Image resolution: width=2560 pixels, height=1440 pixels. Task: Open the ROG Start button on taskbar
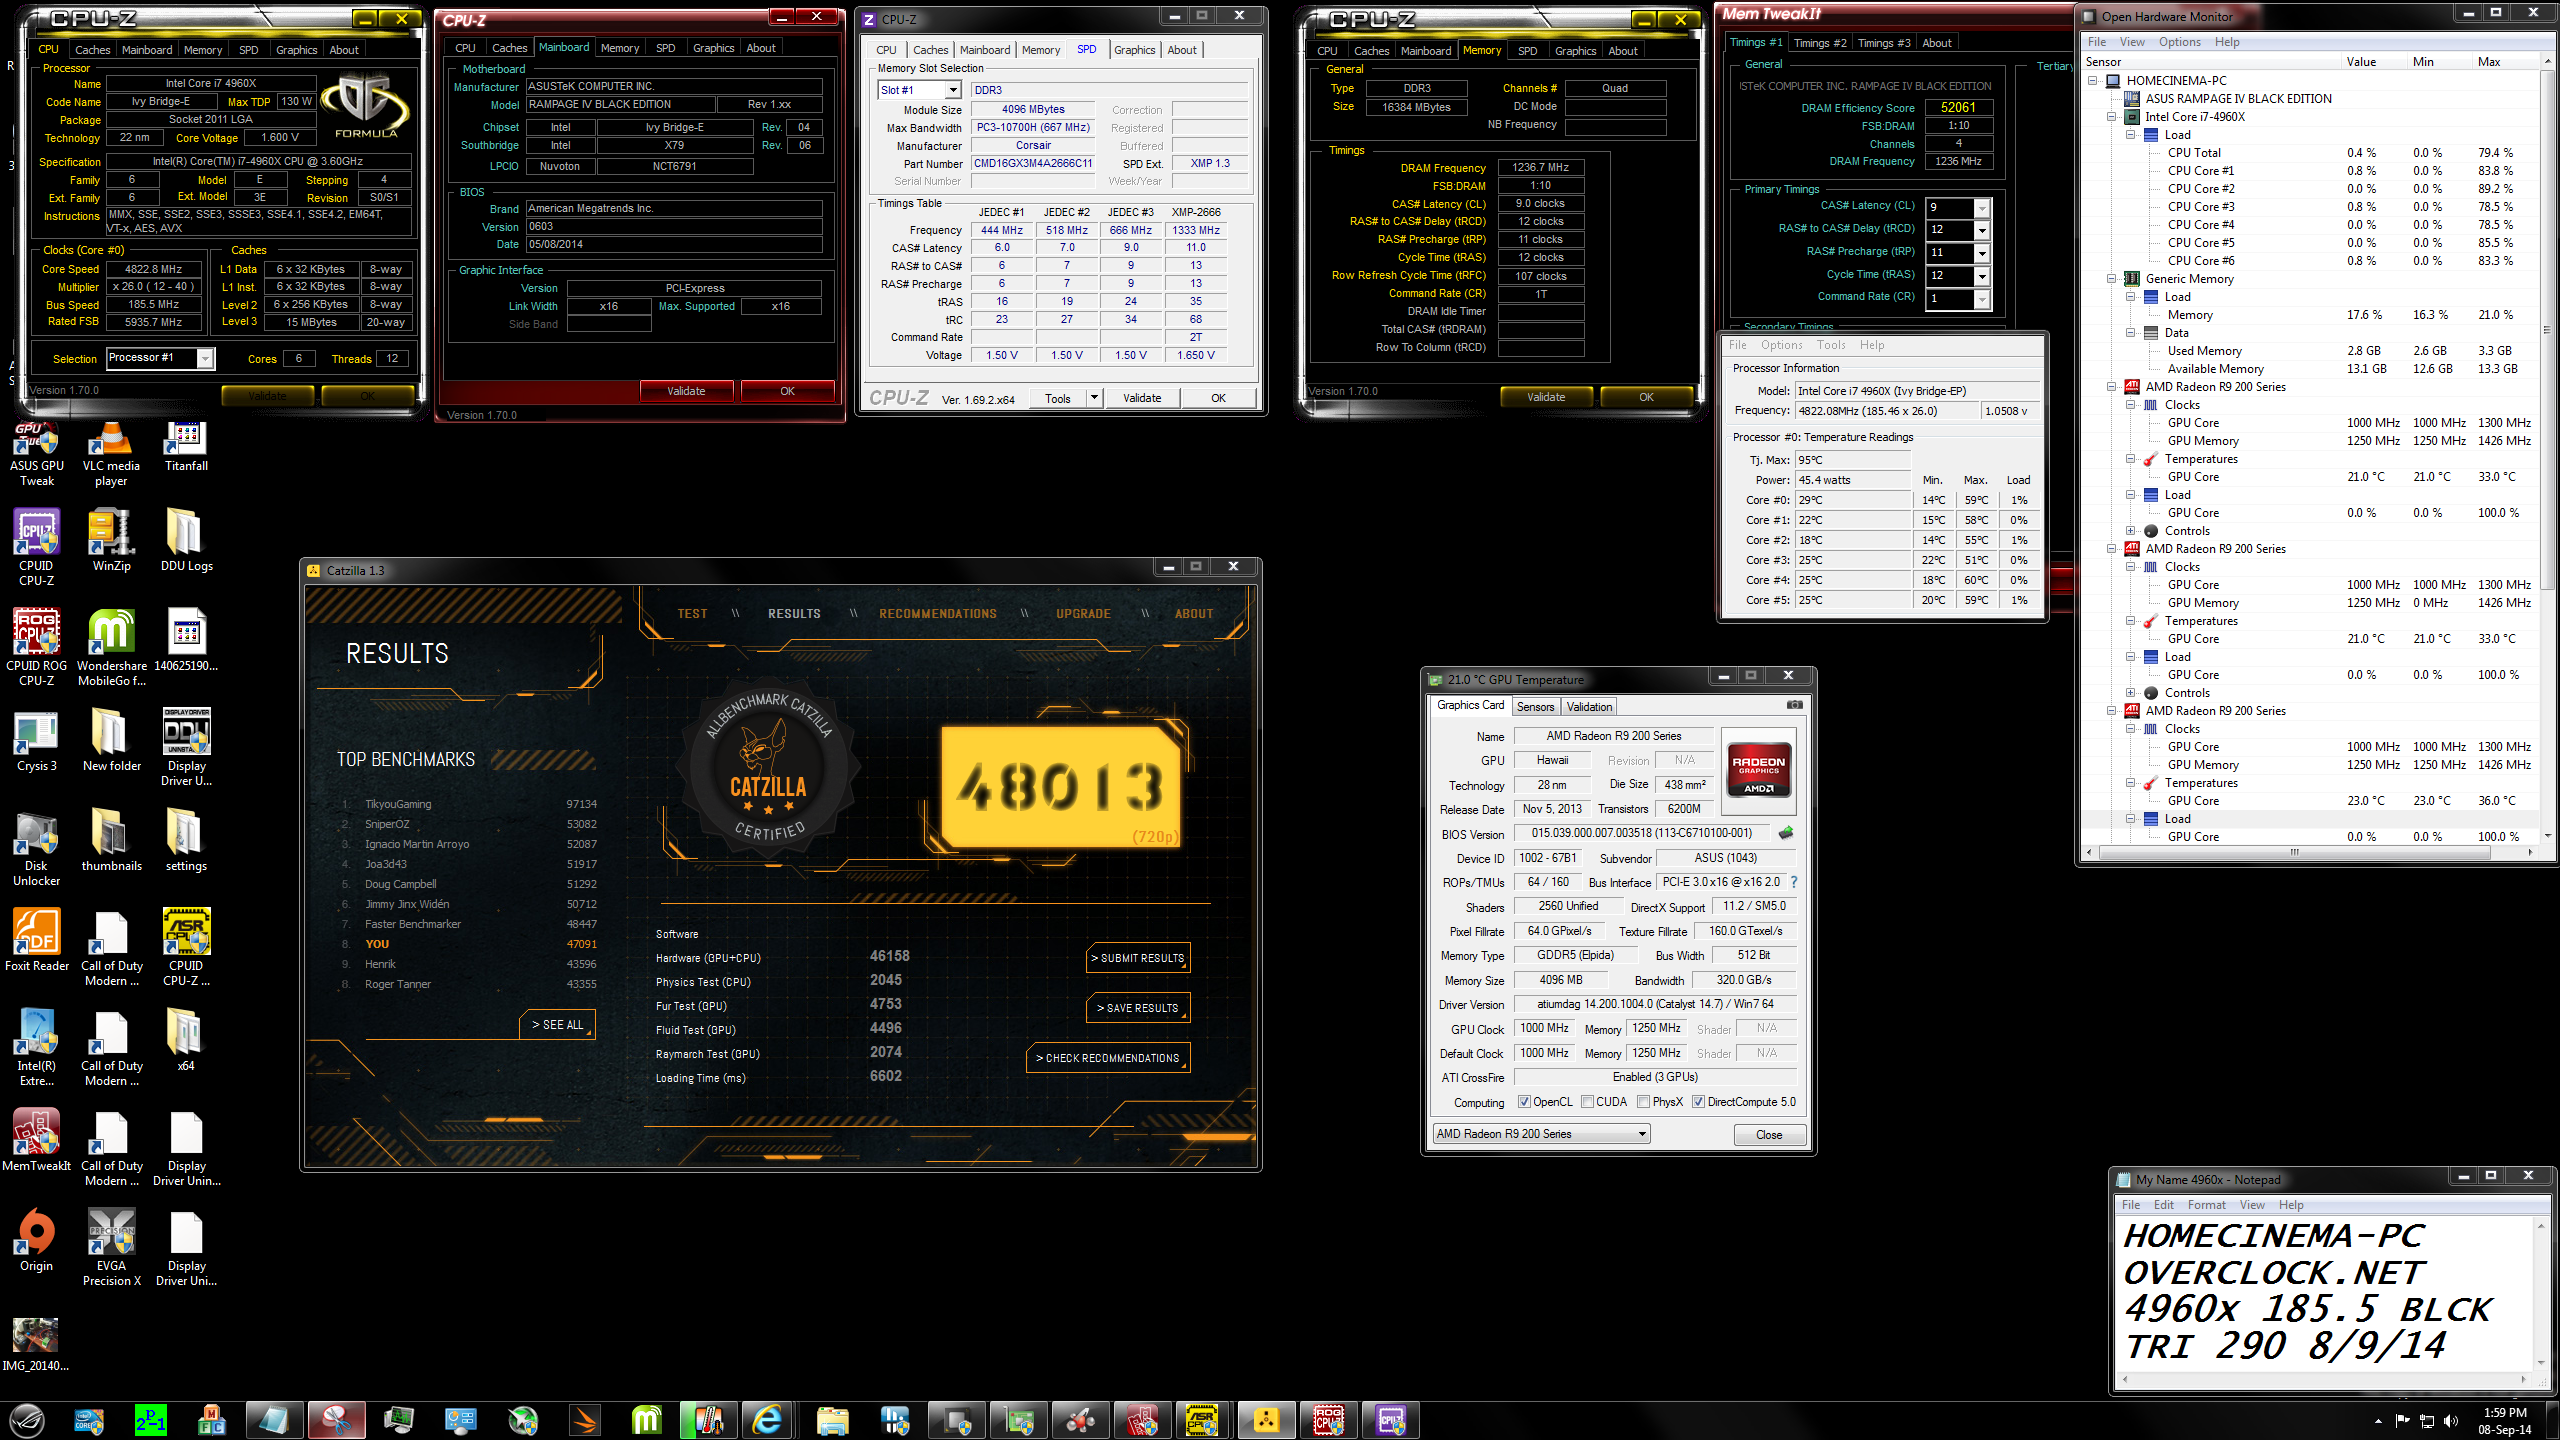click(27, 1420)
